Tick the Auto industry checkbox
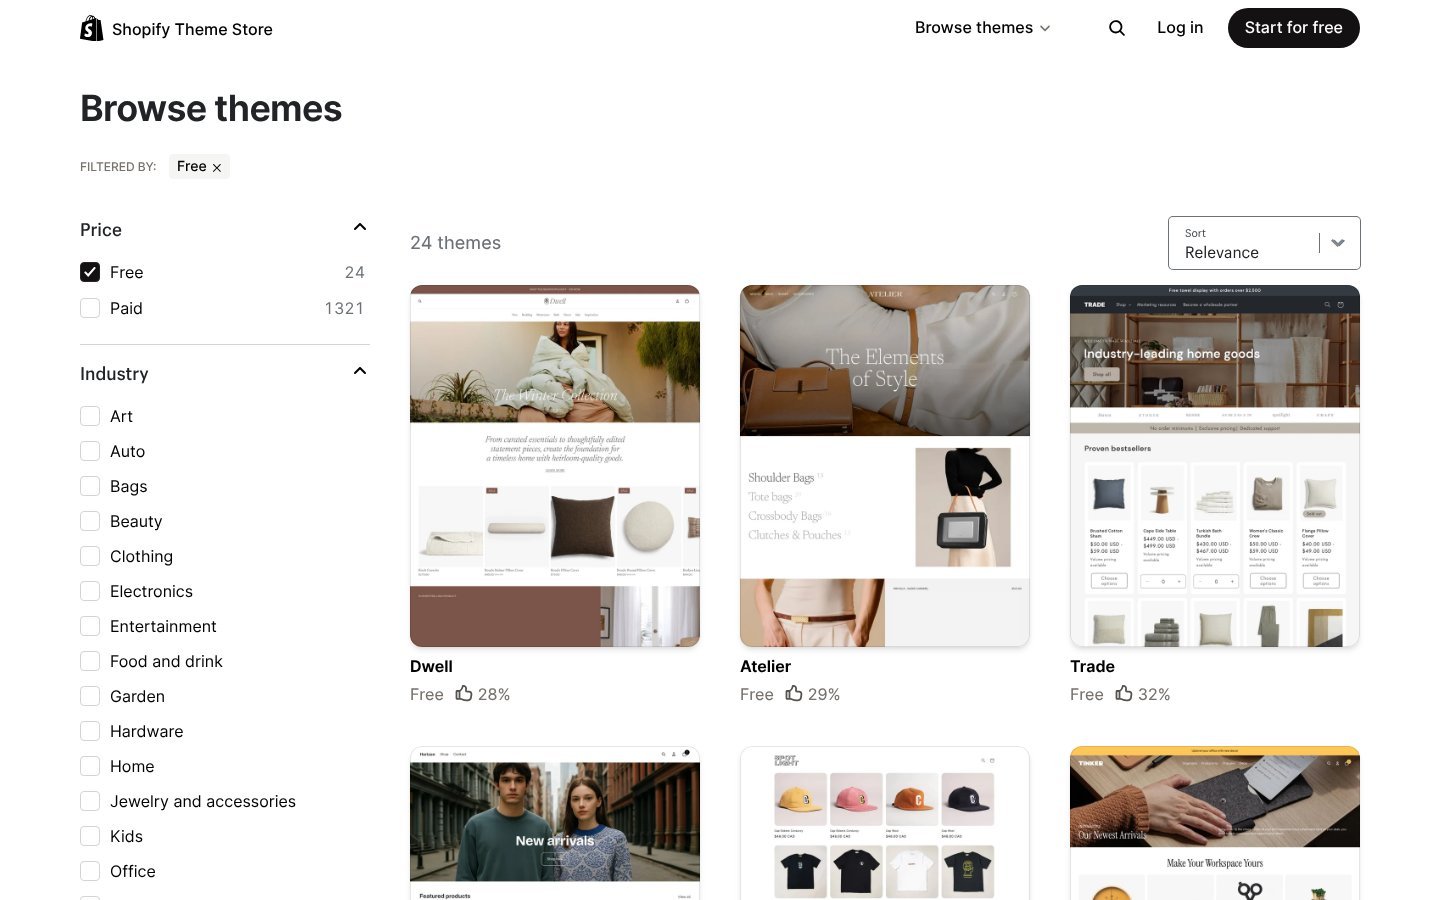Image resolution: width=1440 pixels, height=900 pixels. coord(90,451)
